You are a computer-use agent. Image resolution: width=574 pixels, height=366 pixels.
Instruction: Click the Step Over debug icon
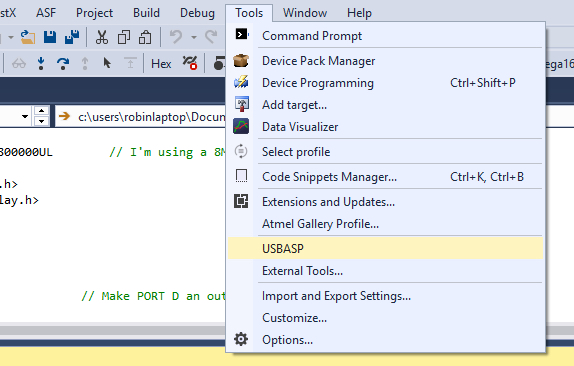63,64
